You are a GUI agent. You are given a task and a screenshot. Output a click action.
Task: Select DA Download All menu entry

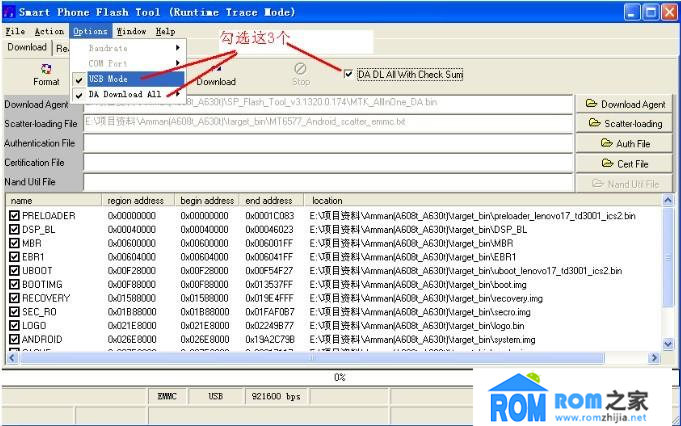point(129,94)
